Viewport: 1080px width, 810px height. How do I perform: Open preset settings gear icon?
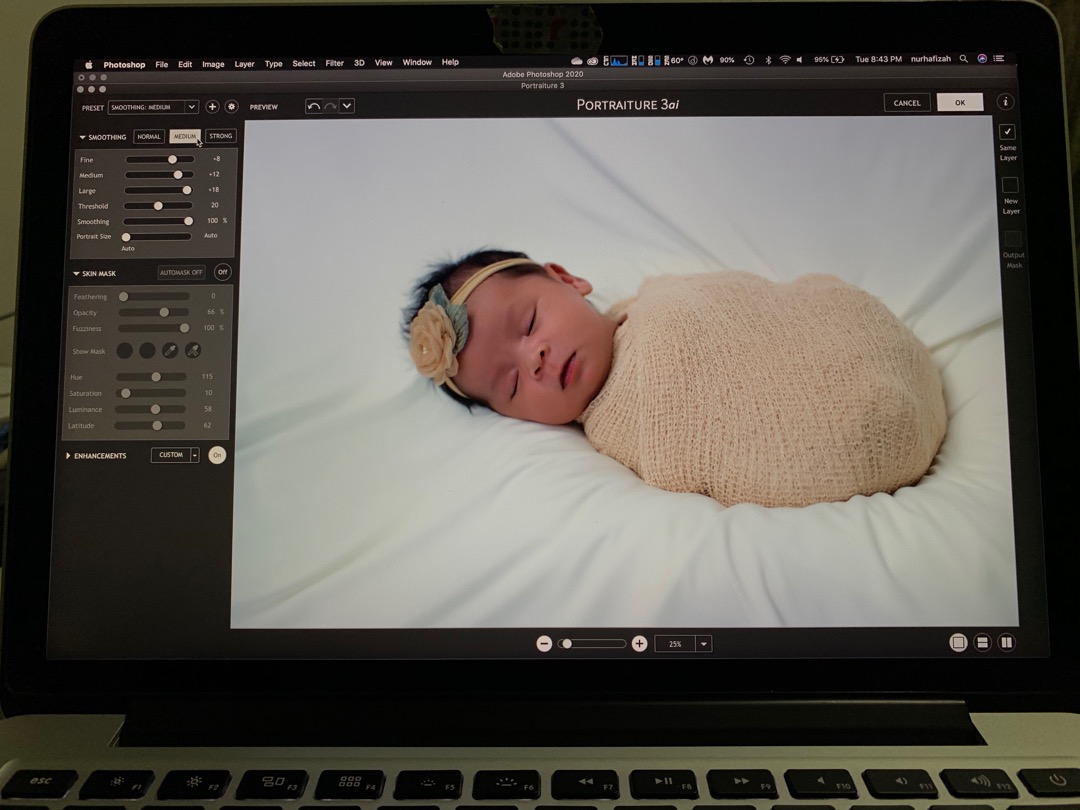pyautogui.click(x=231, y=107)
